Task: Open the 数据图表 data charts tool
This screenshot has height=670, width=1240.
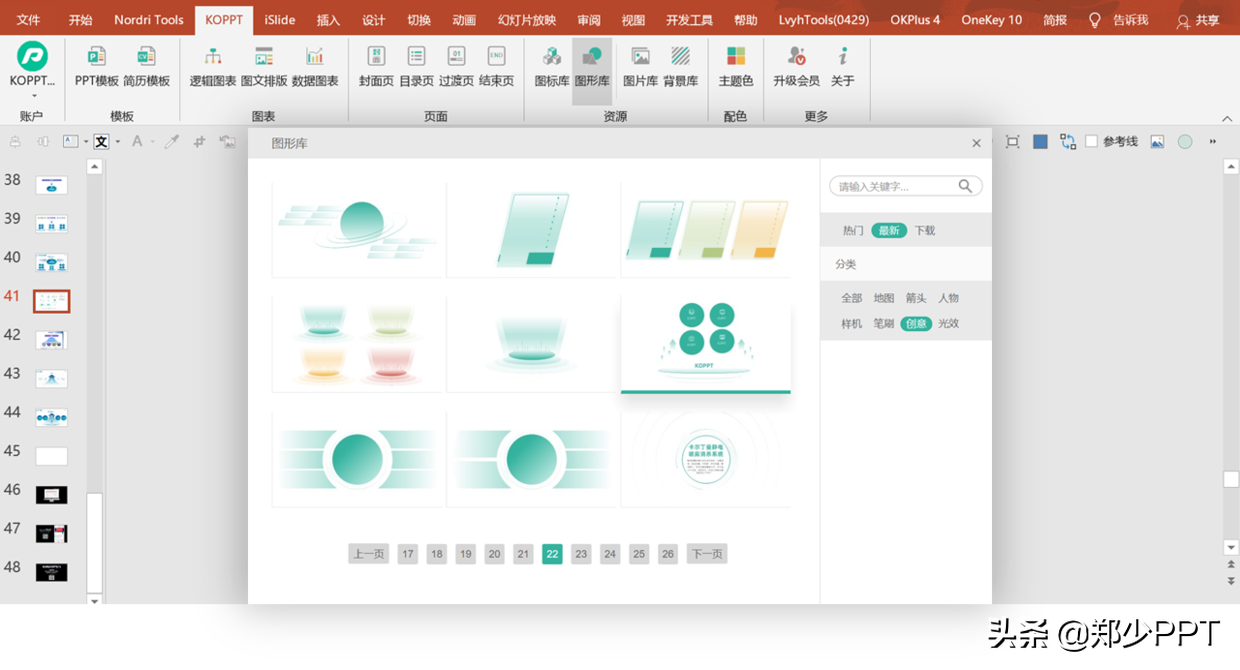Action: coord(316,70)
